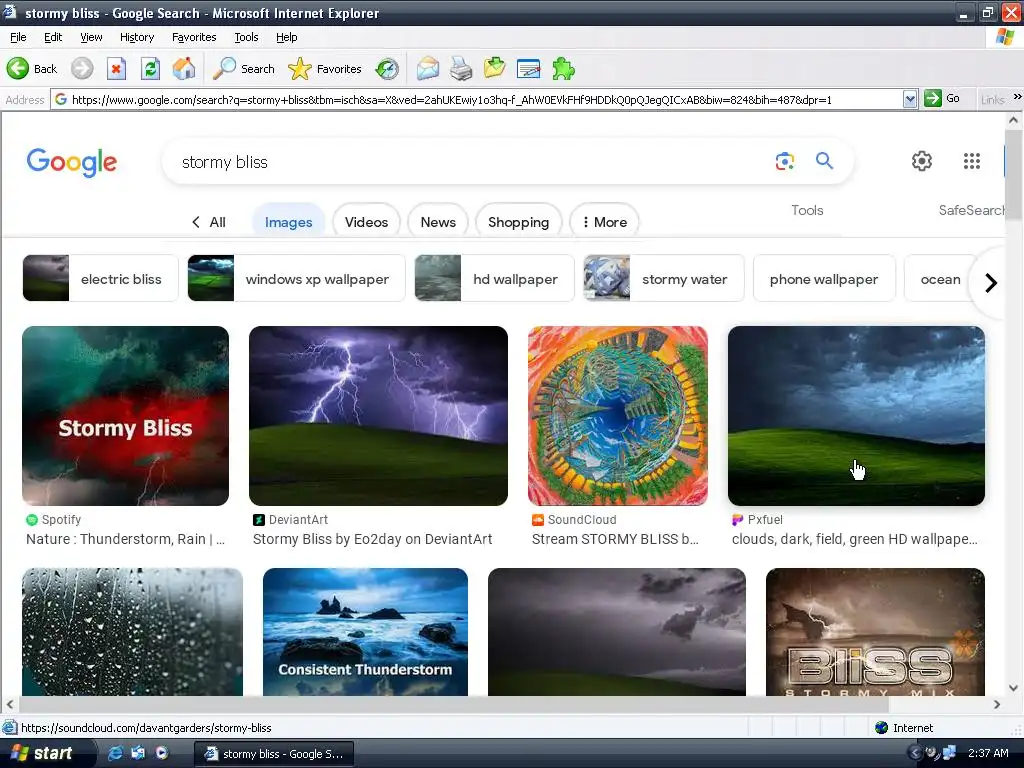The height and width of the screenshot is (768, 1024).
Task: Print the page with printer icon
Action: click(x=461, y=69)
